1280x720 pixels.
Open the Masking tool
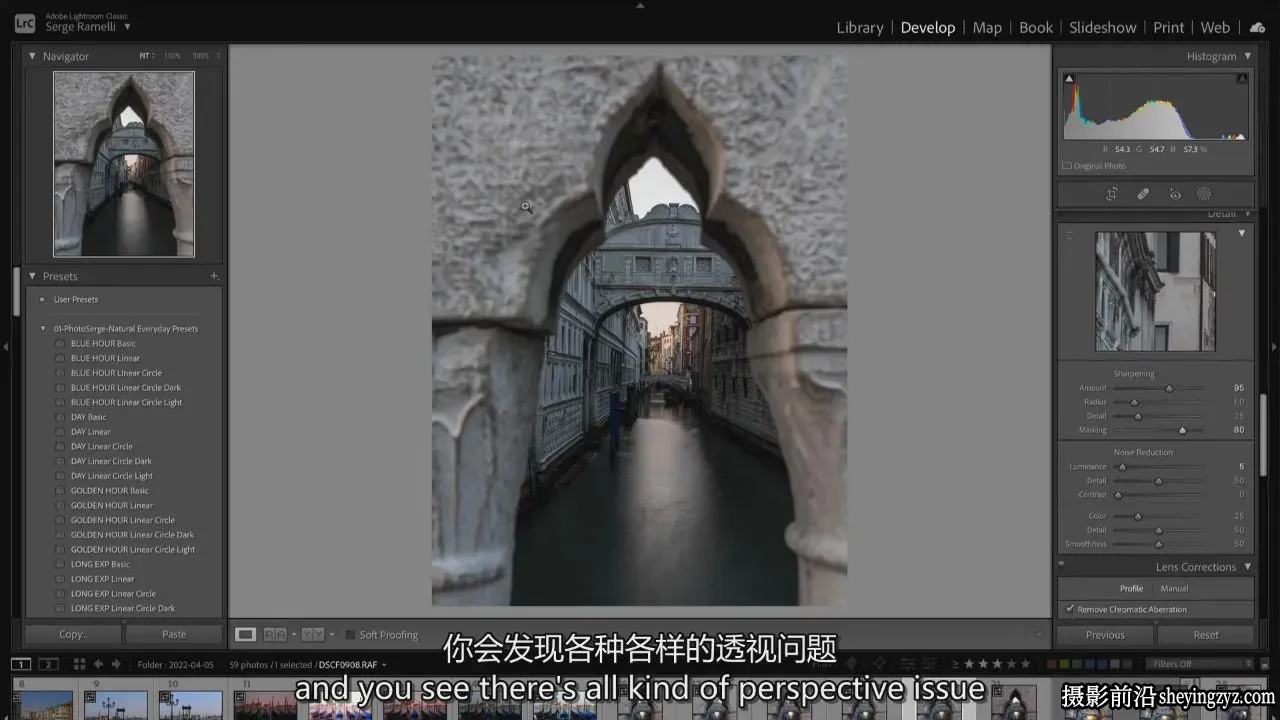click(x=1204, y=194)
